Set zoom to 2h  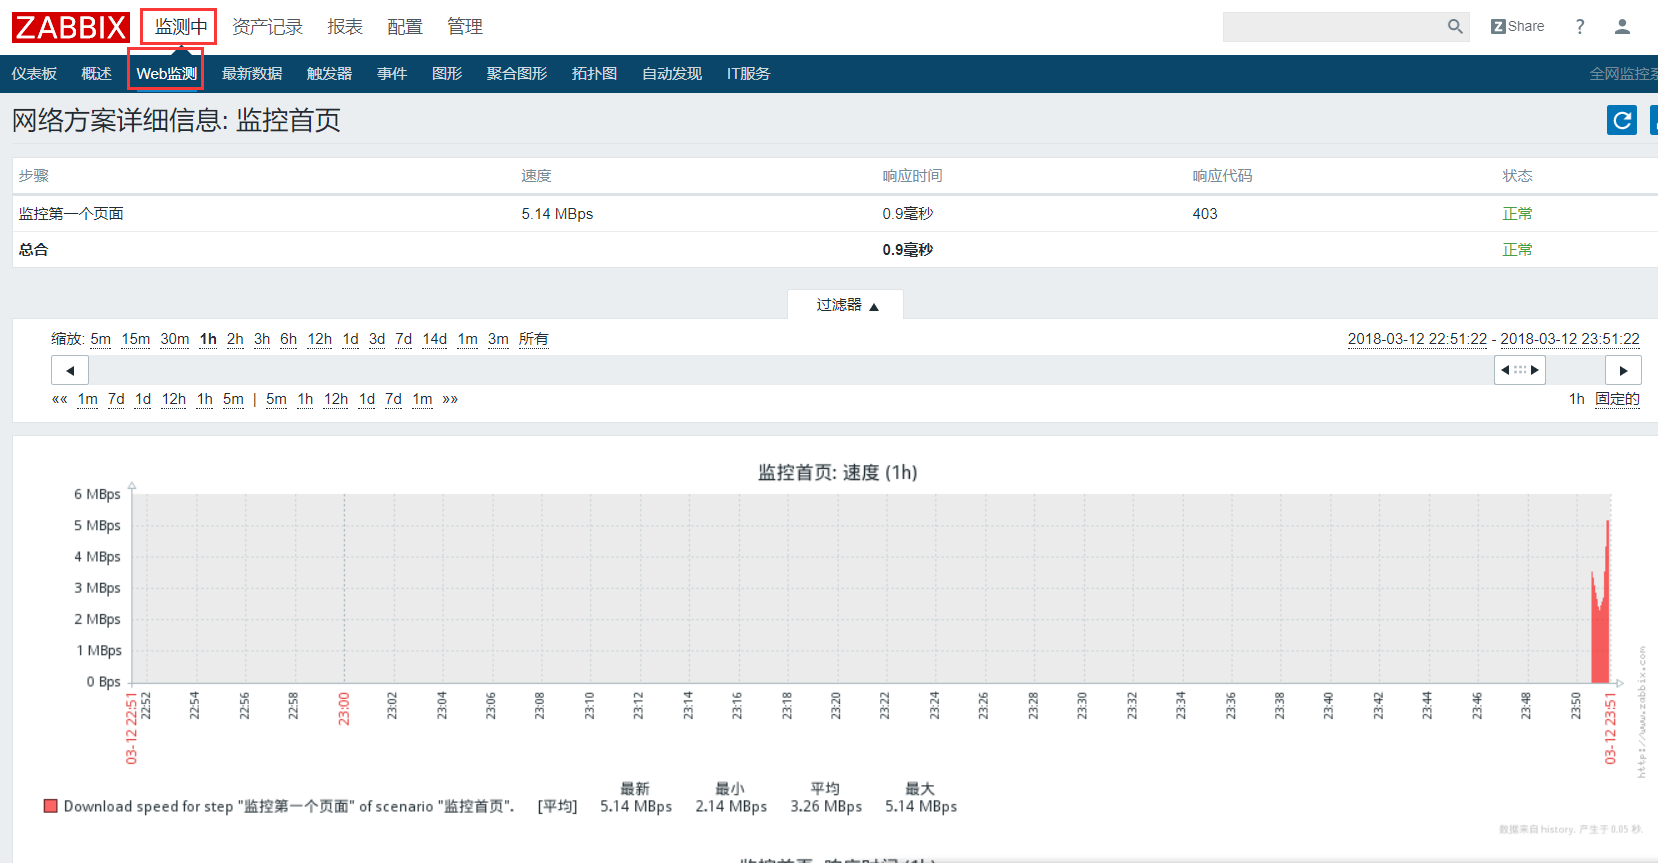click(x=235, y=339)
